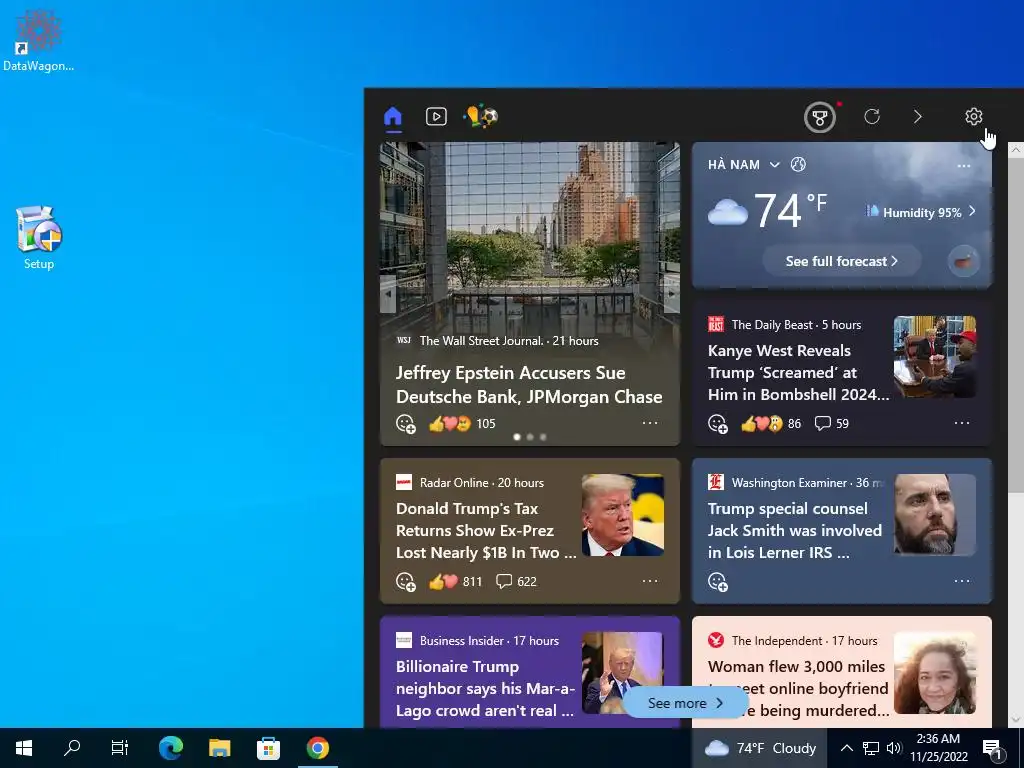The height and width of the screenshot is (768, 1024).
Task: Open more options on Tax Returns story
Action: click(650, 581)
